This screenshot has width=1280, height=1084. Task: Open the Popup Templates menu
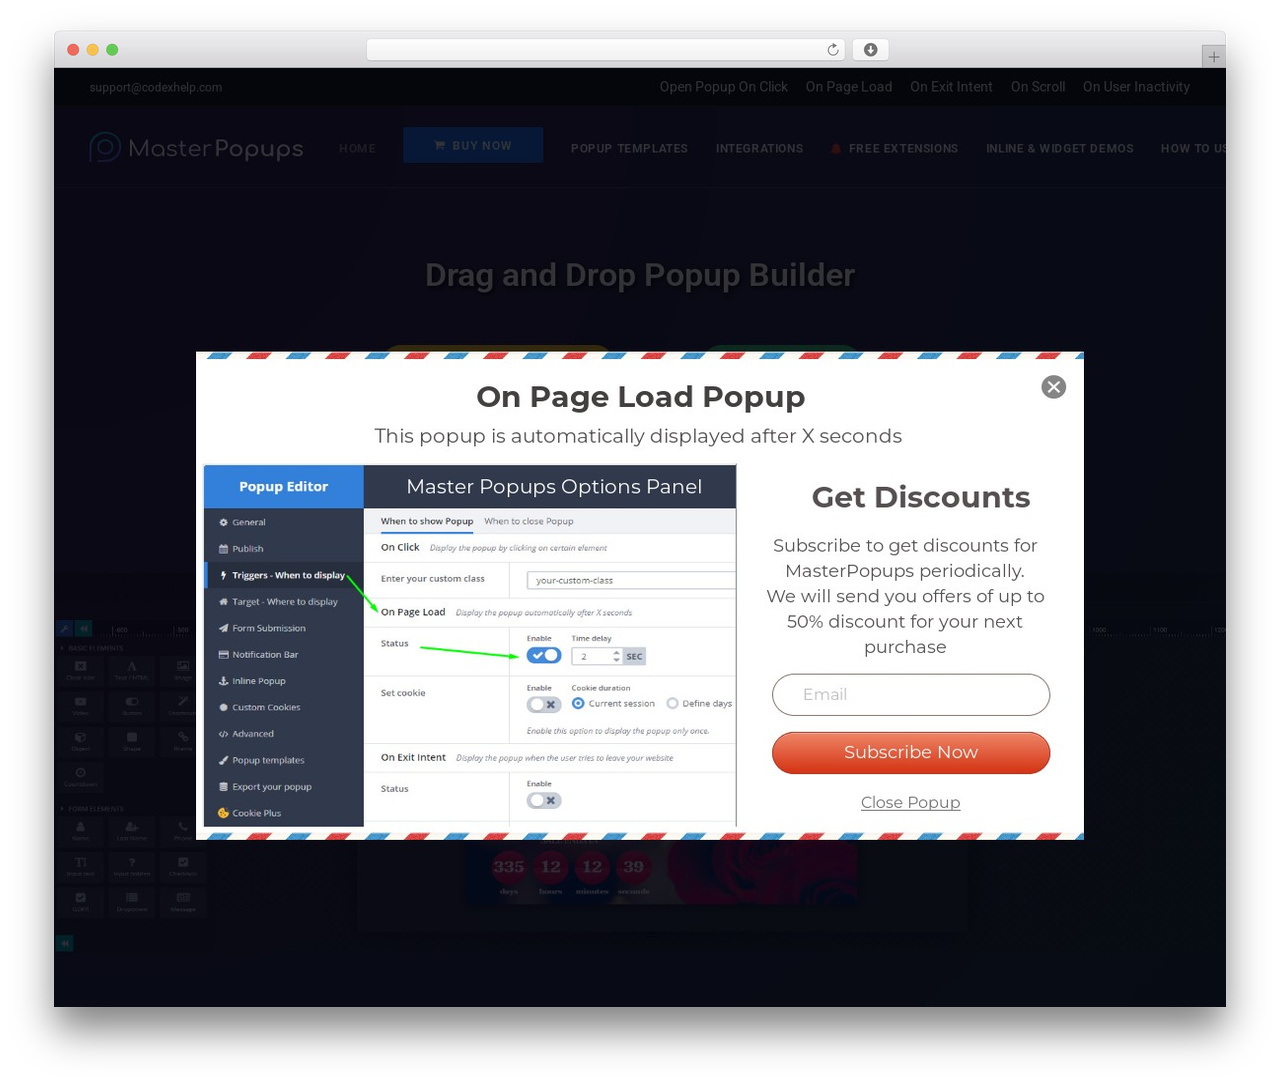pyautogui.click(x=629, y=148)
